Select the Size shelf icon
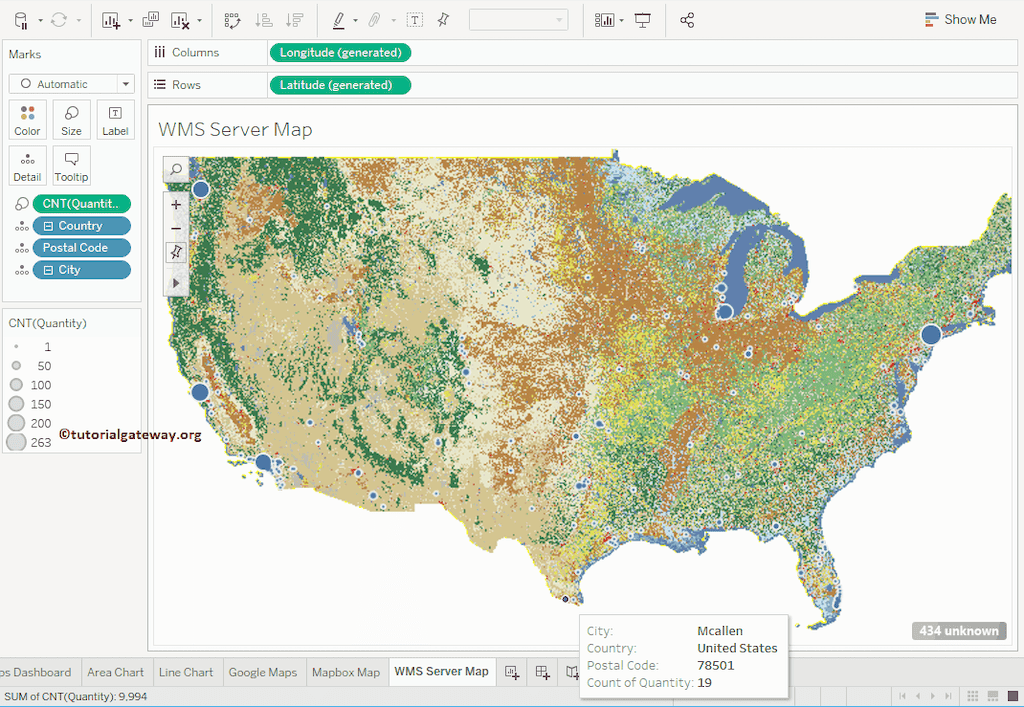This screenshot has height=707, width=1024. coord(71,119)
